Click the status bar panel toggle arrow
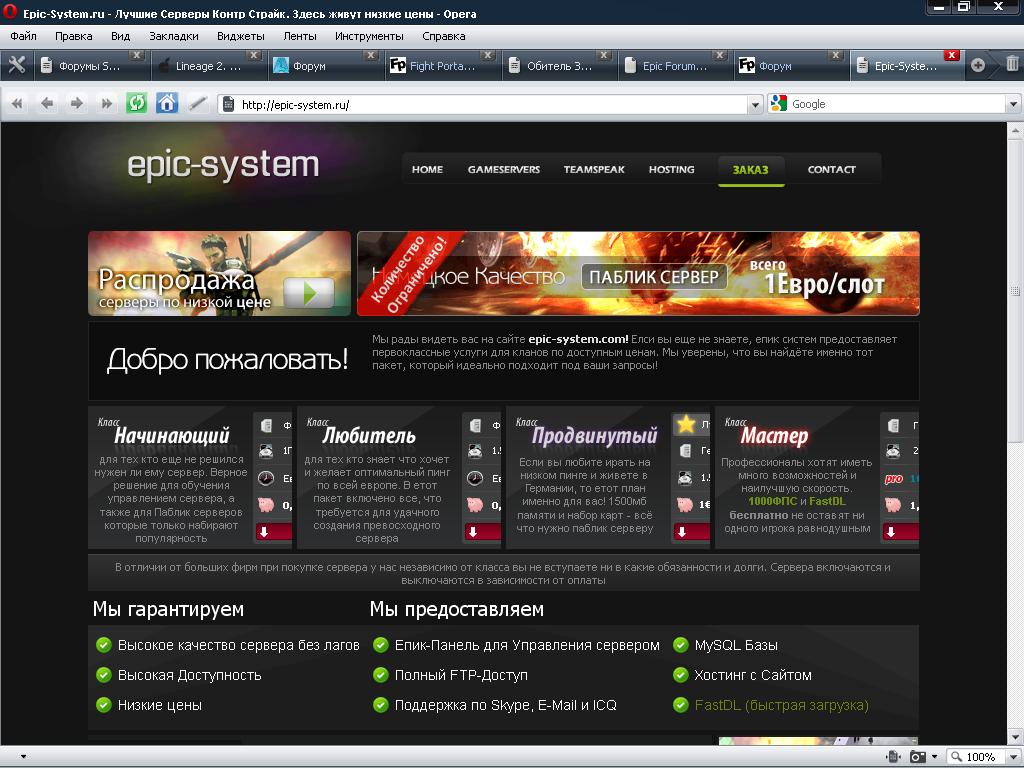1024x768 pixels. click(24, 757)
